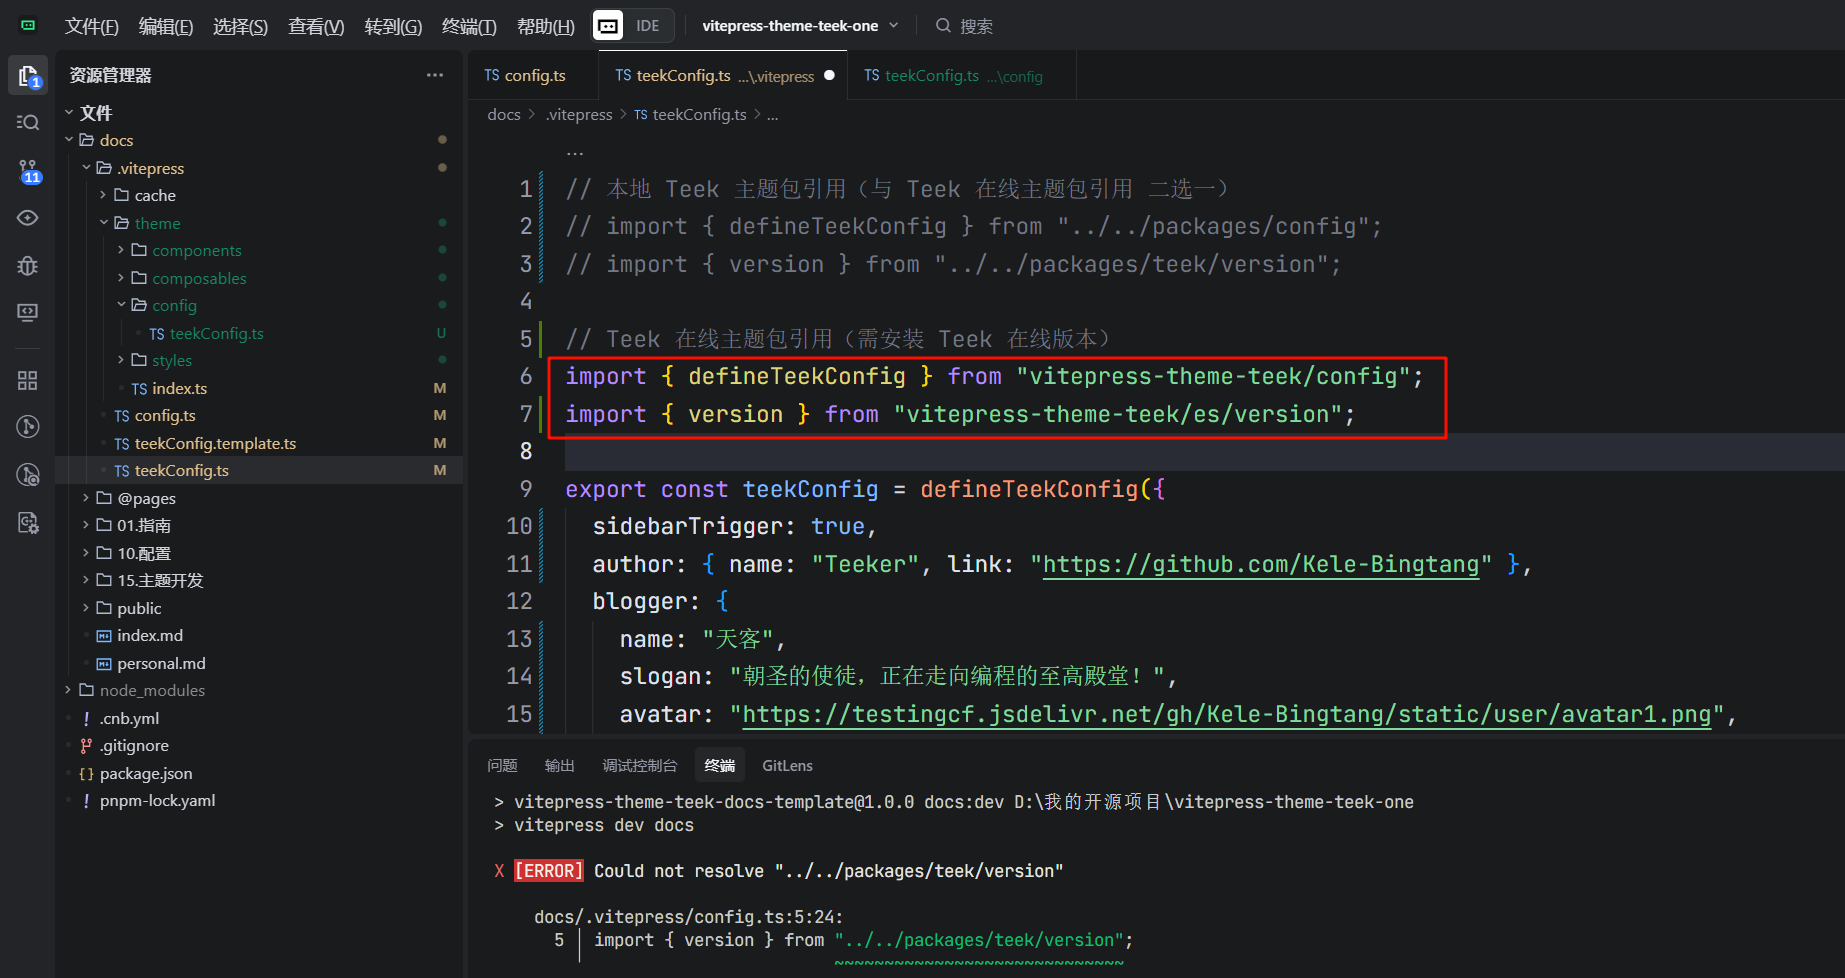Click the eye icon in activity bar
The height and width of the screenshot is (978, 1845).
(28, 218)
